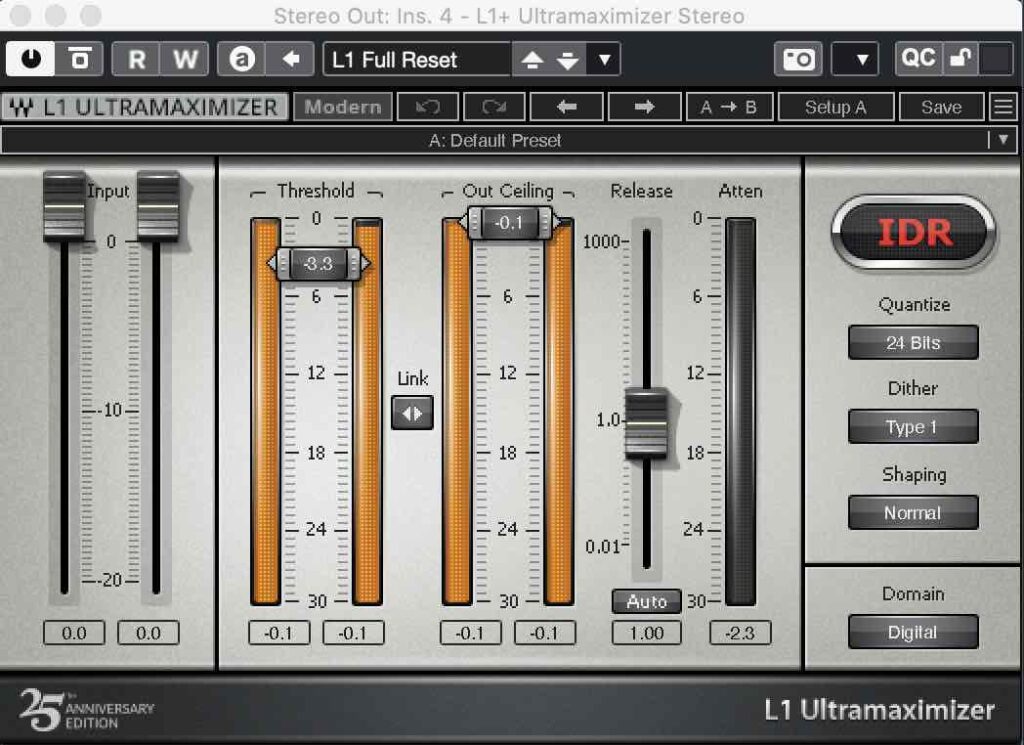Open the Waves hamburger menu icon
Screen dimensions: 1024x745
click(x=1002, y=107)
